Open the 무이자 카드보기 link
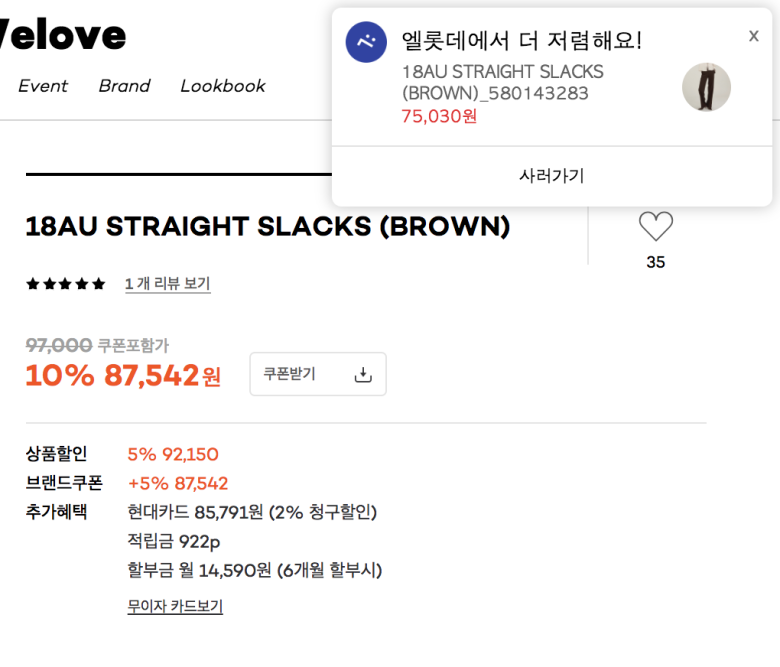 175,606
